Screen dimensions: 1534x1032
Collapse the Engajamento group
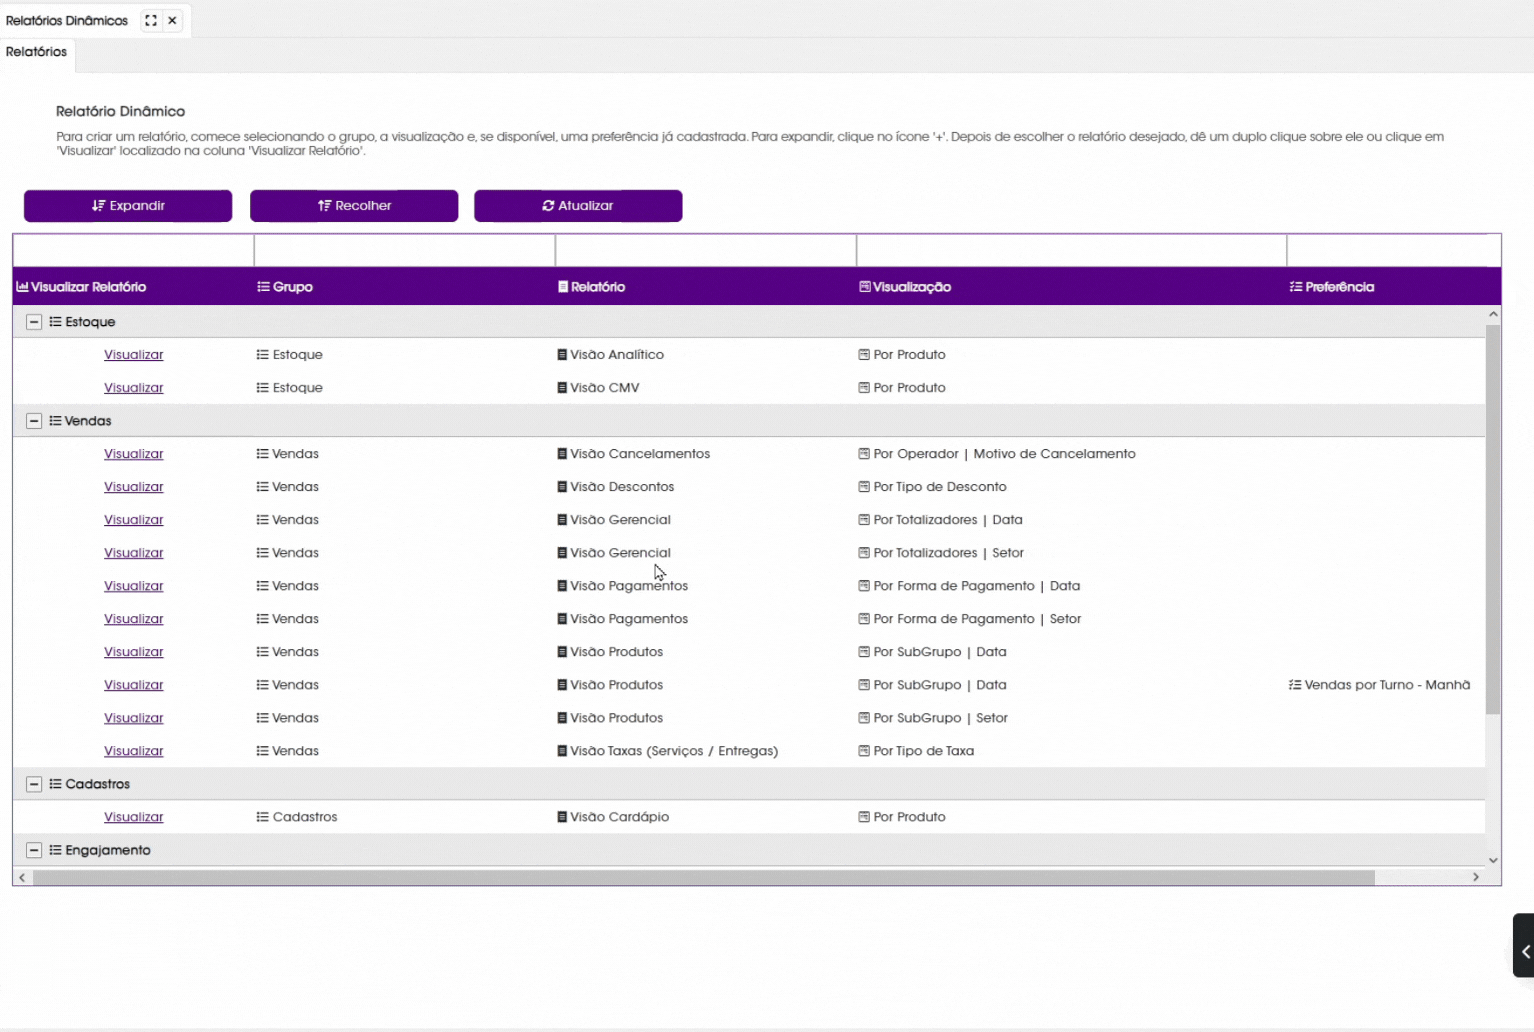(x=34, y=850)
